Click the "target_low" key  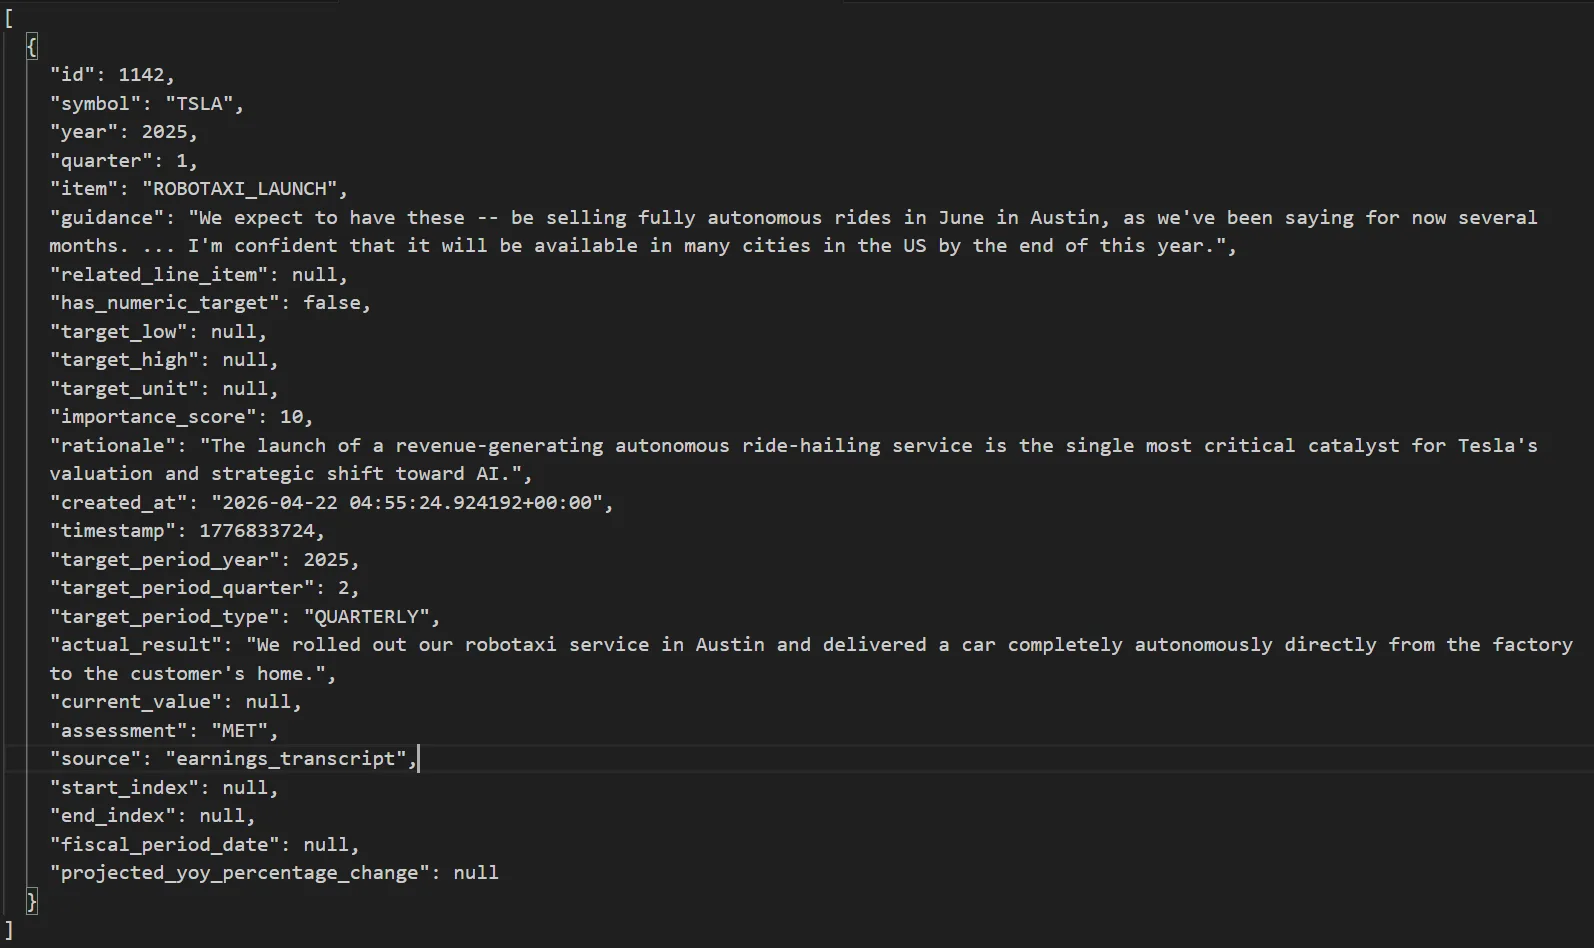click(119, 332)
